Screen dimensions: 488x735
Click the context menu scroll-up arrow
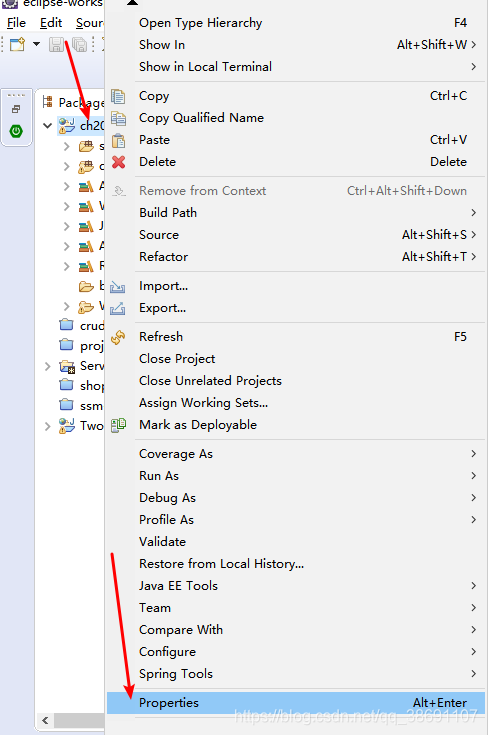(x=133, y=2)
